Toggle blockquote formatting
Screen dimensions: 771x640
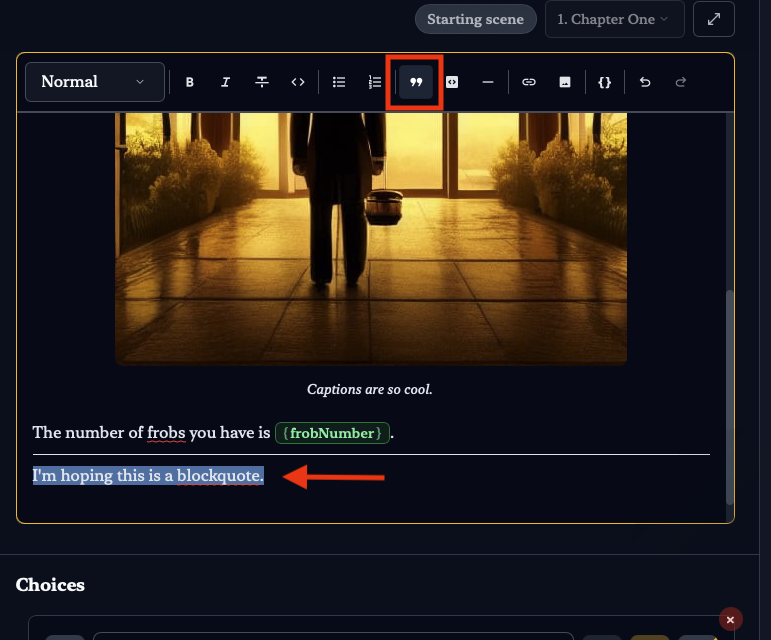click(x=416, y=82)
